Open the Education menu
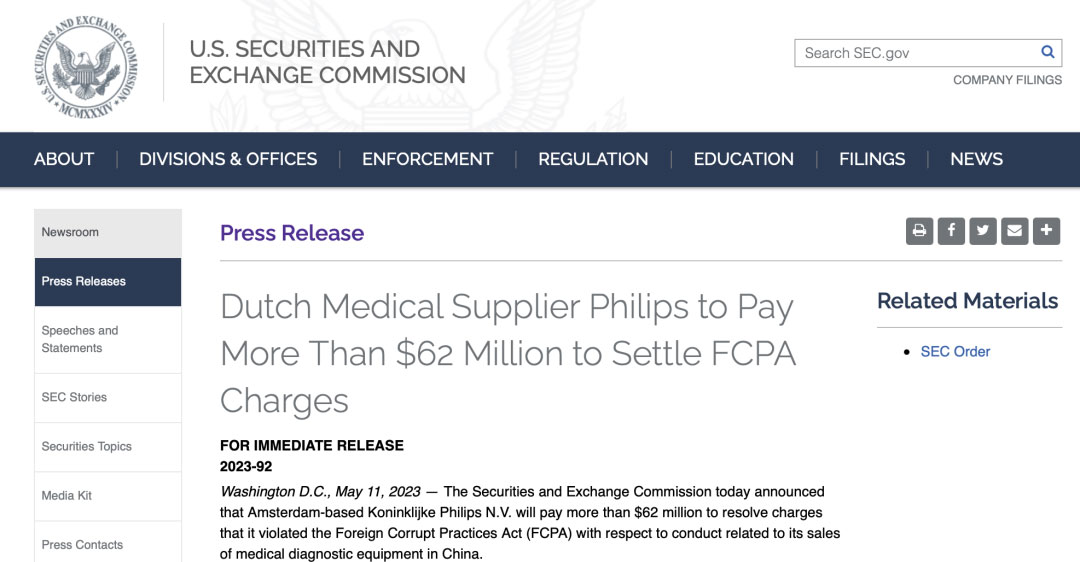1080x562 pixels. coord(743,159)
